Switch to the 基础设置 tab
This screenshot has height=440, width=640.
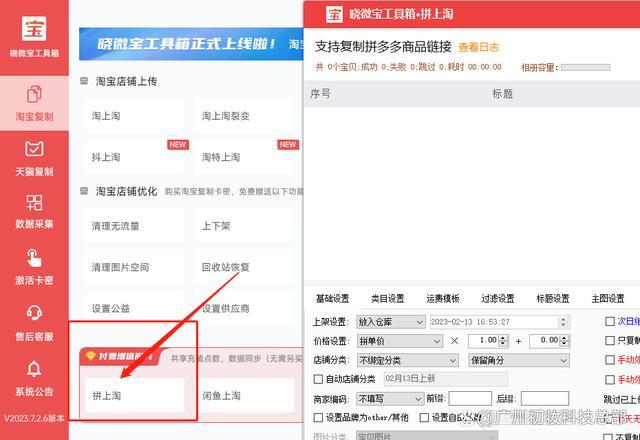pyautogui.click(x=333, y=298)
